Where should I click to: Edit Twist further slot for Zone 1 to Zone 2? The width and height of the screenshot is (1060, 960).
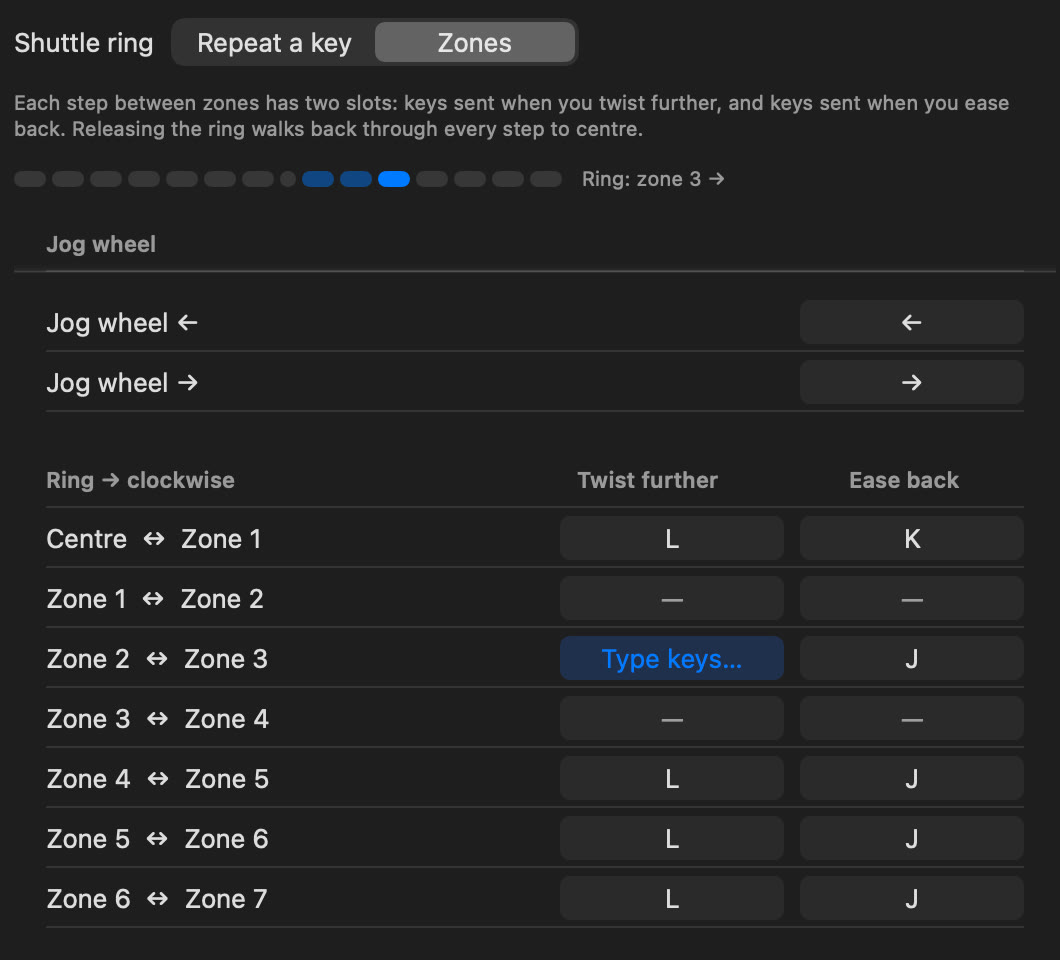click(x=672, y=599)
